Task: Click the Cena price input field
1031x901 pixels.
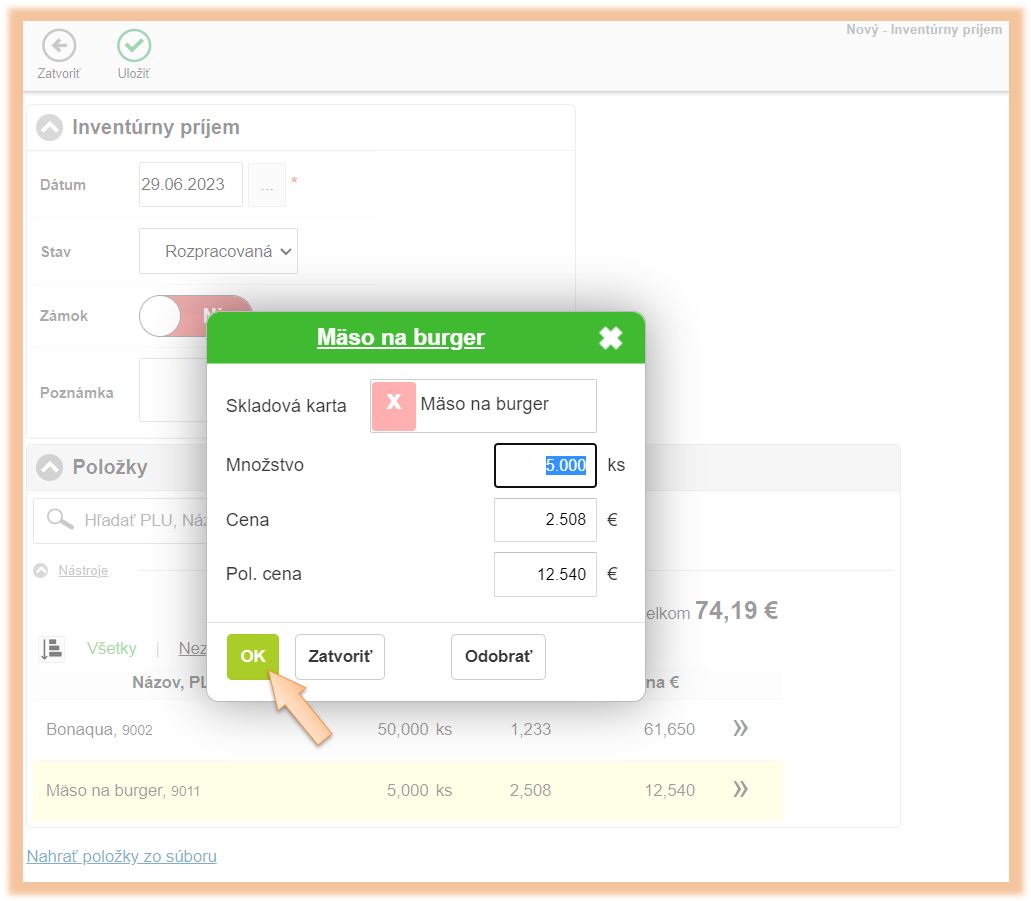Action: 545,520
